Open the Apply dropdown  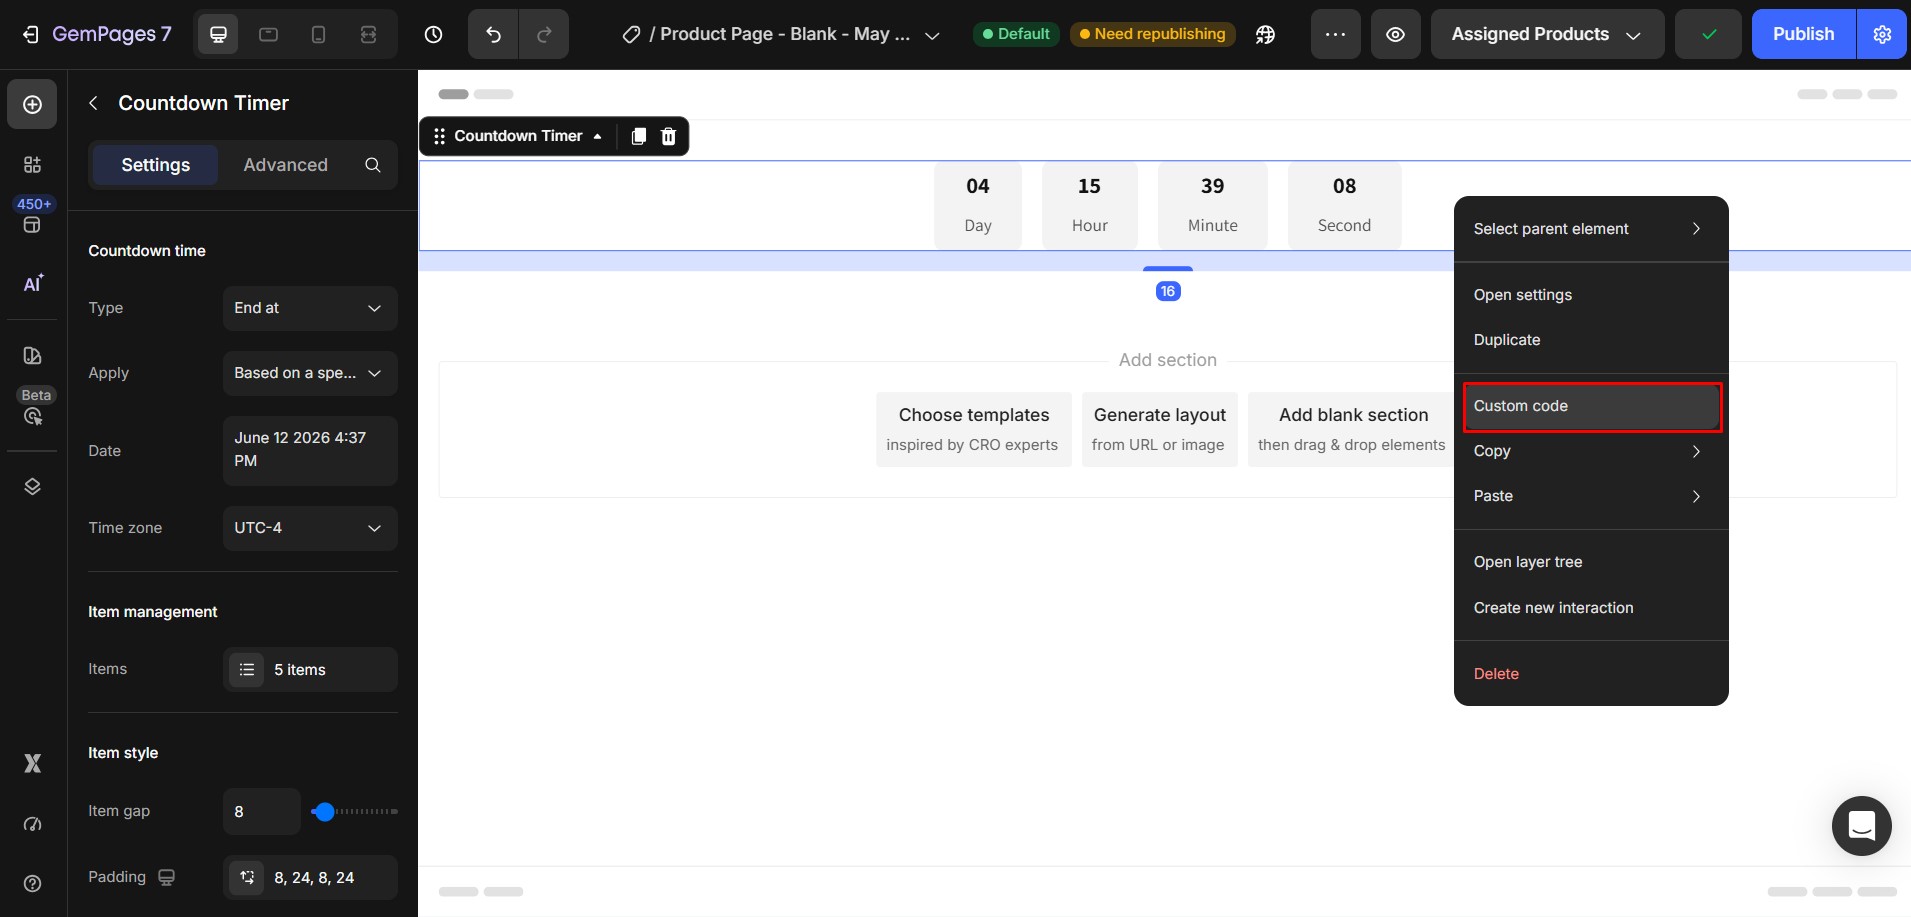click(310, 373)
